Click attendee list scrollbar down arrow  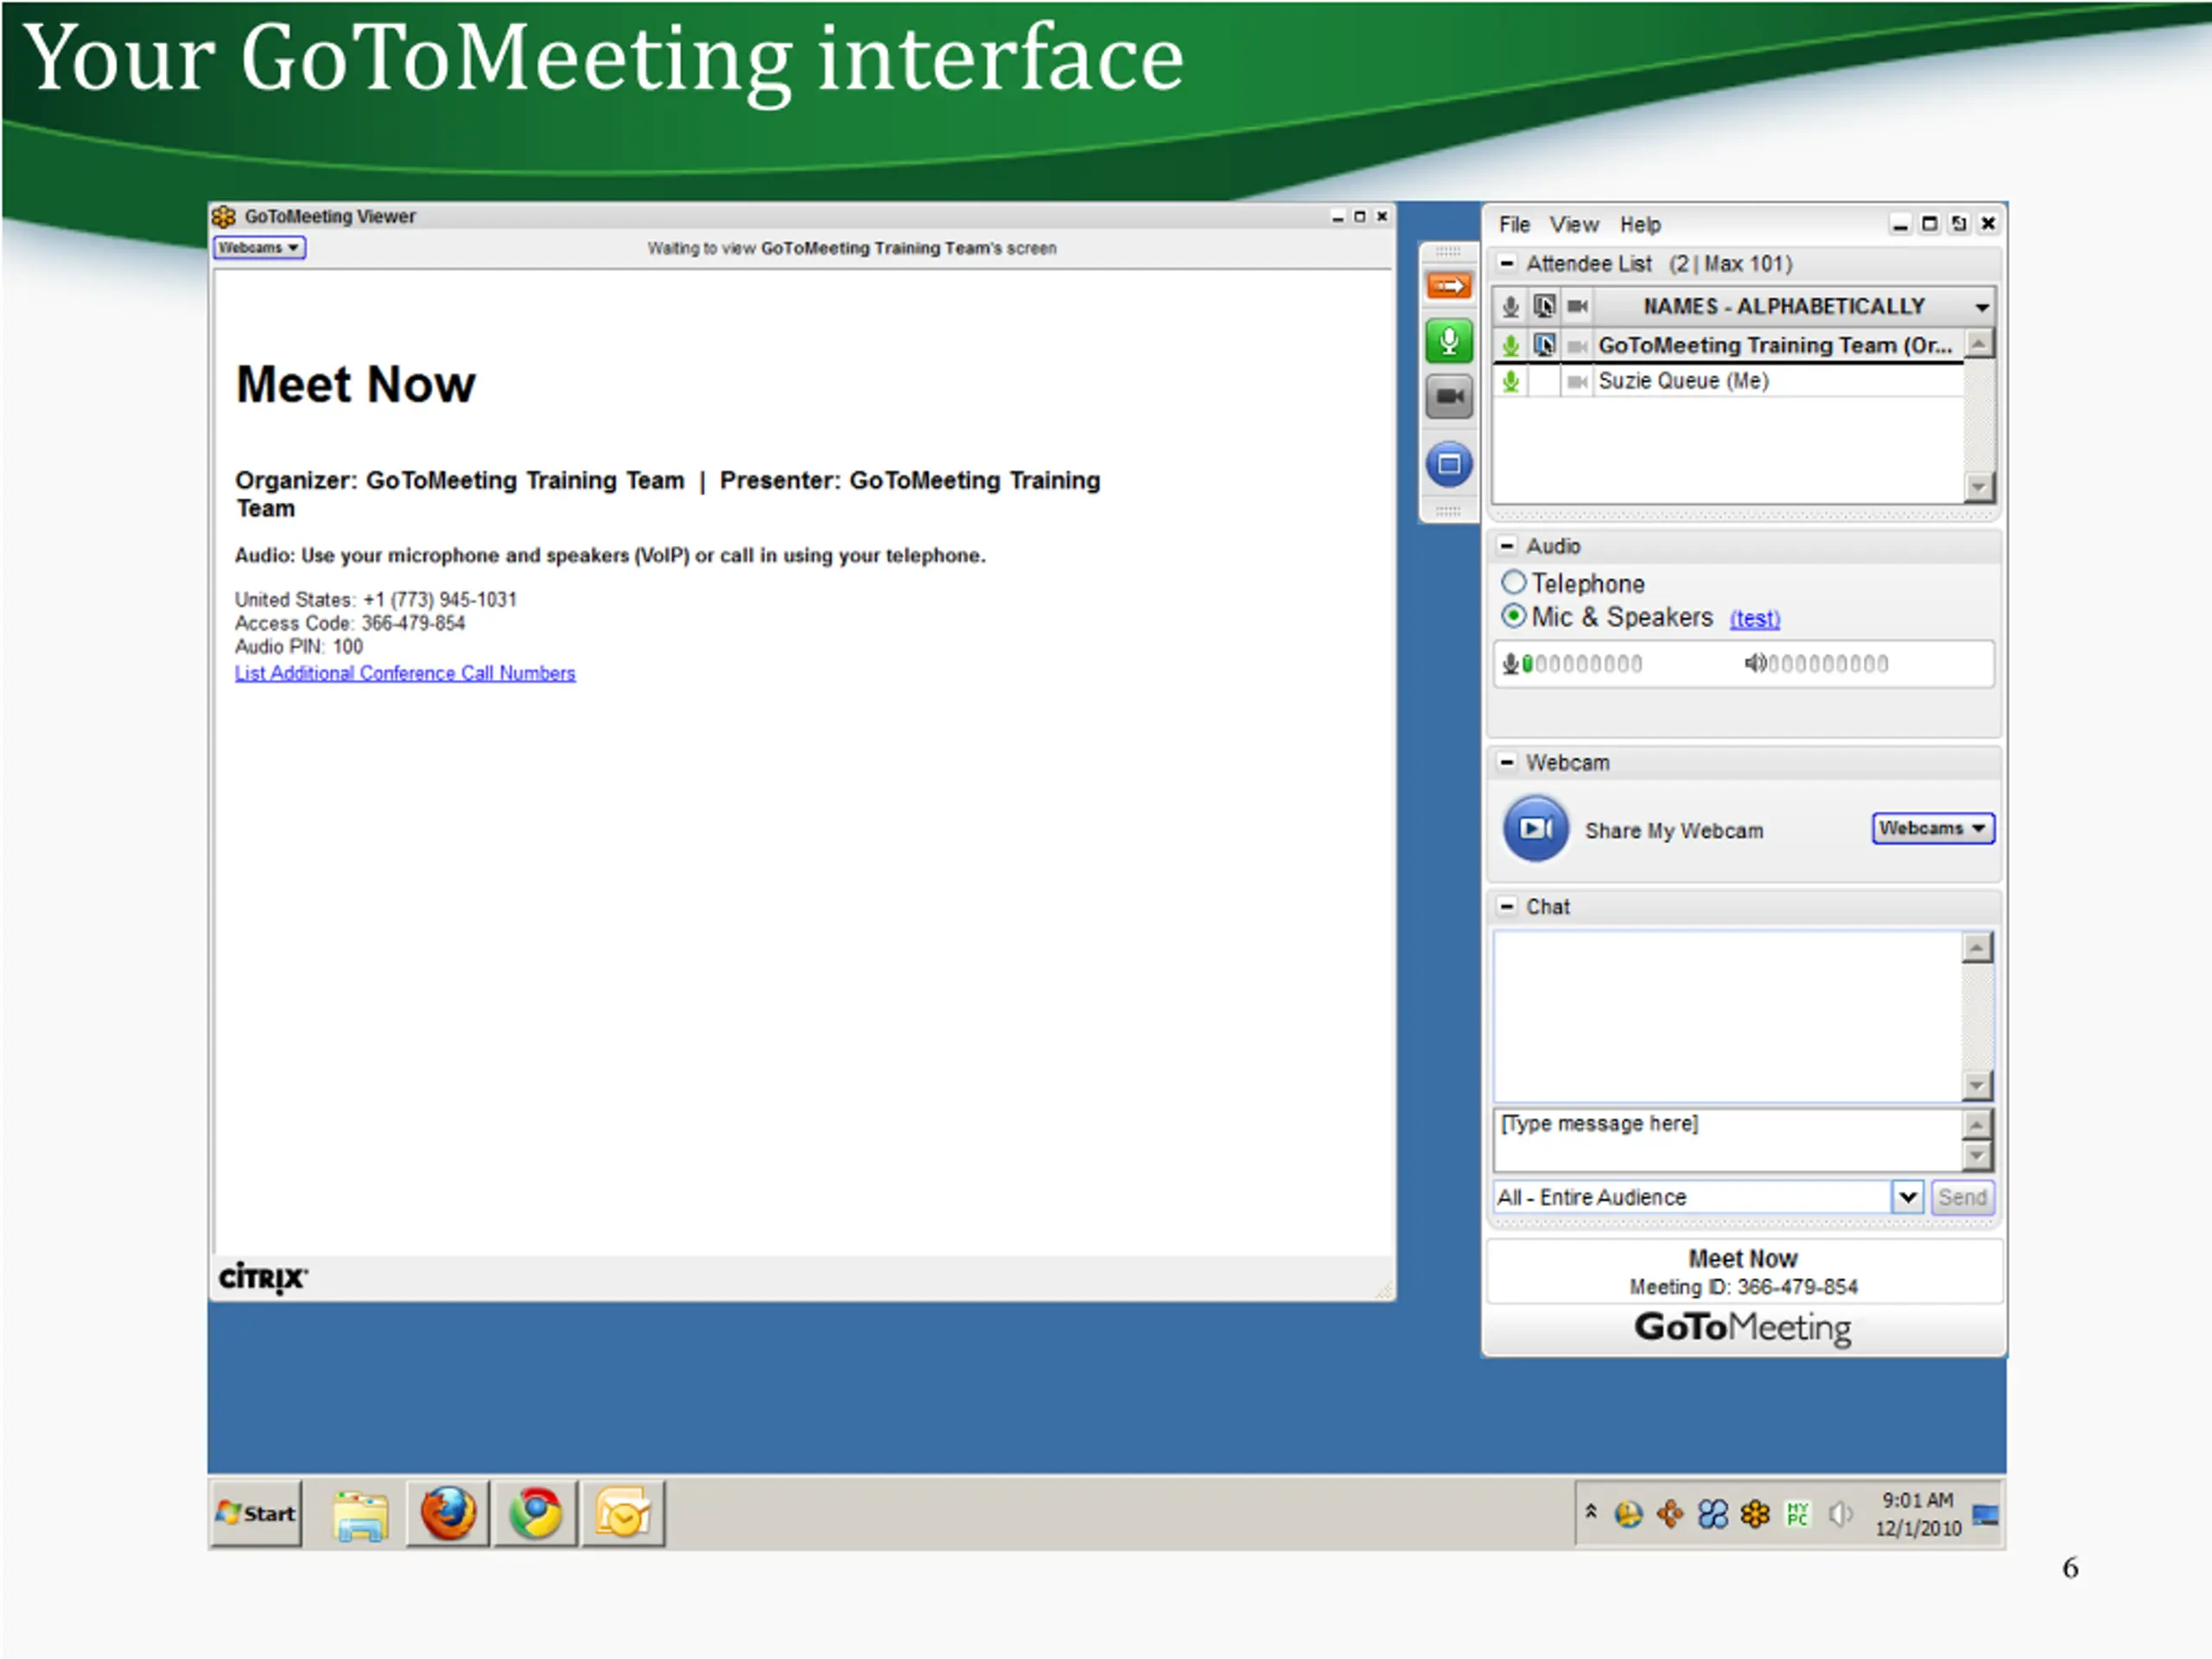1978,487
